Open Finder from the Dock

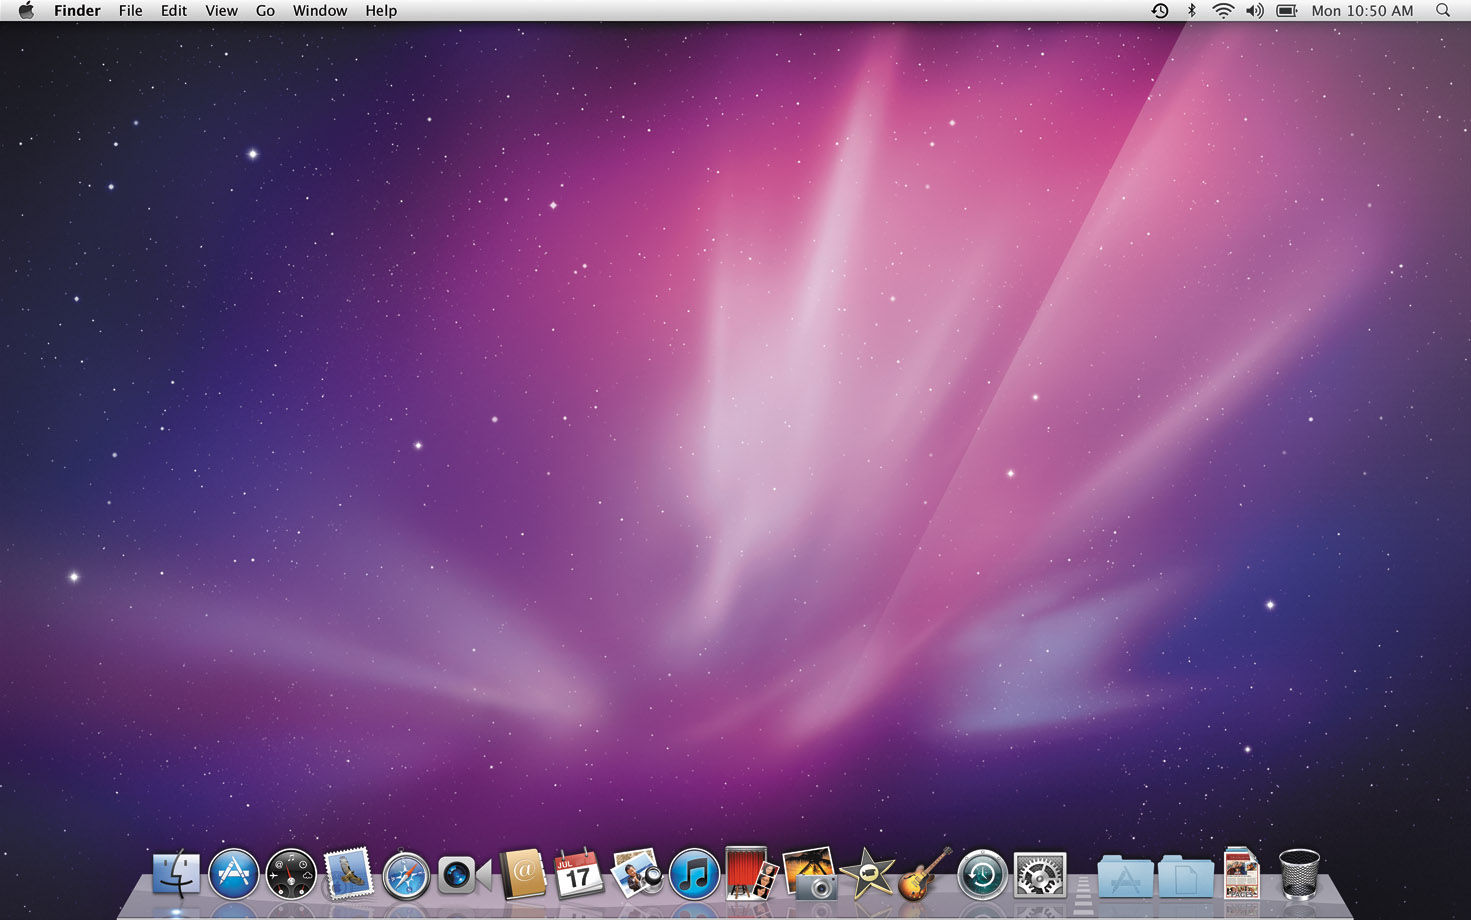(x=176, y=875)
